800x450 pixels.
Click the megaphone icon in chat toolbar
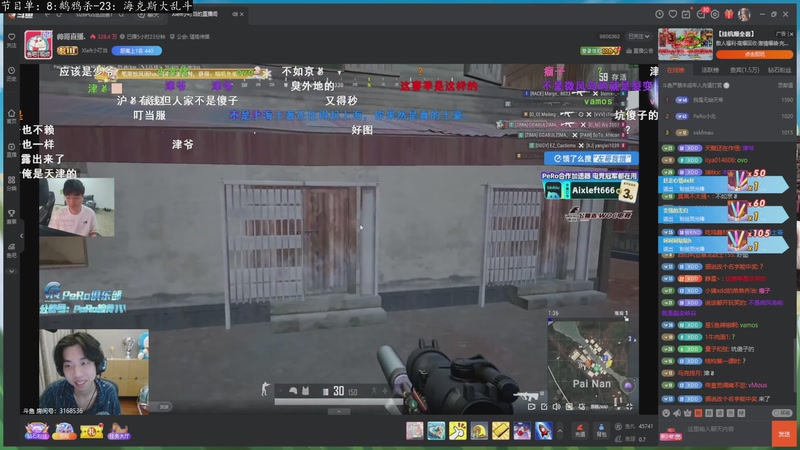677,413
